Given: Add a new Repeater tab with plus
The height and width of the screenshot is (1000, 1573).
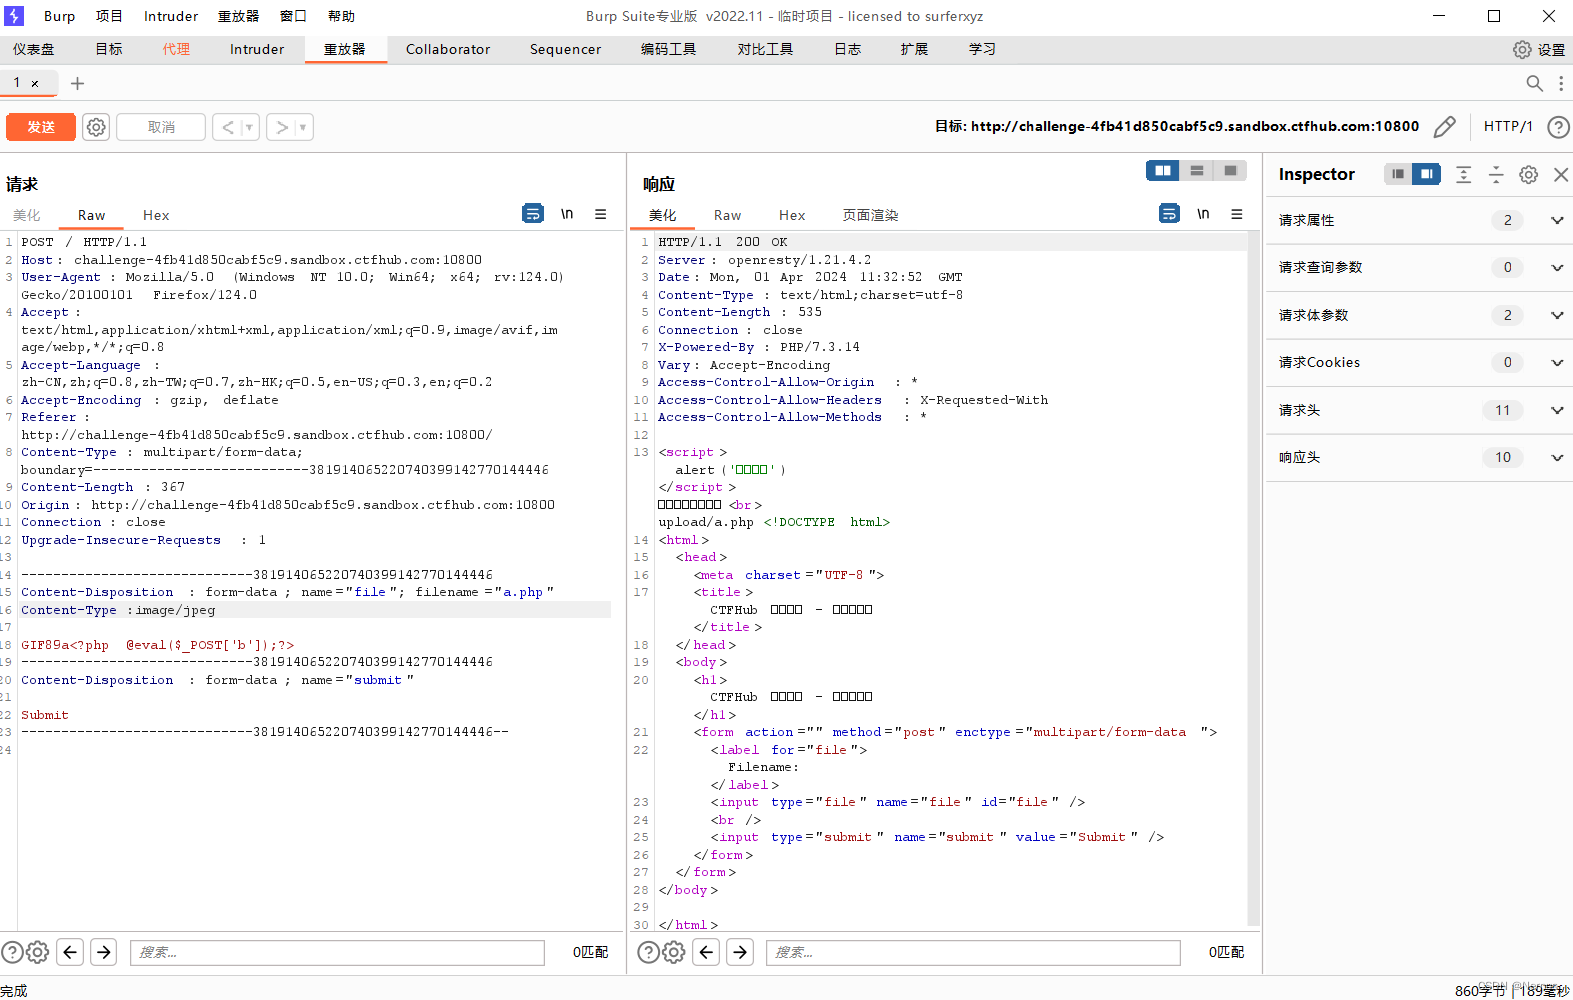Looking at the screenshot, I should tap(77, 84).
